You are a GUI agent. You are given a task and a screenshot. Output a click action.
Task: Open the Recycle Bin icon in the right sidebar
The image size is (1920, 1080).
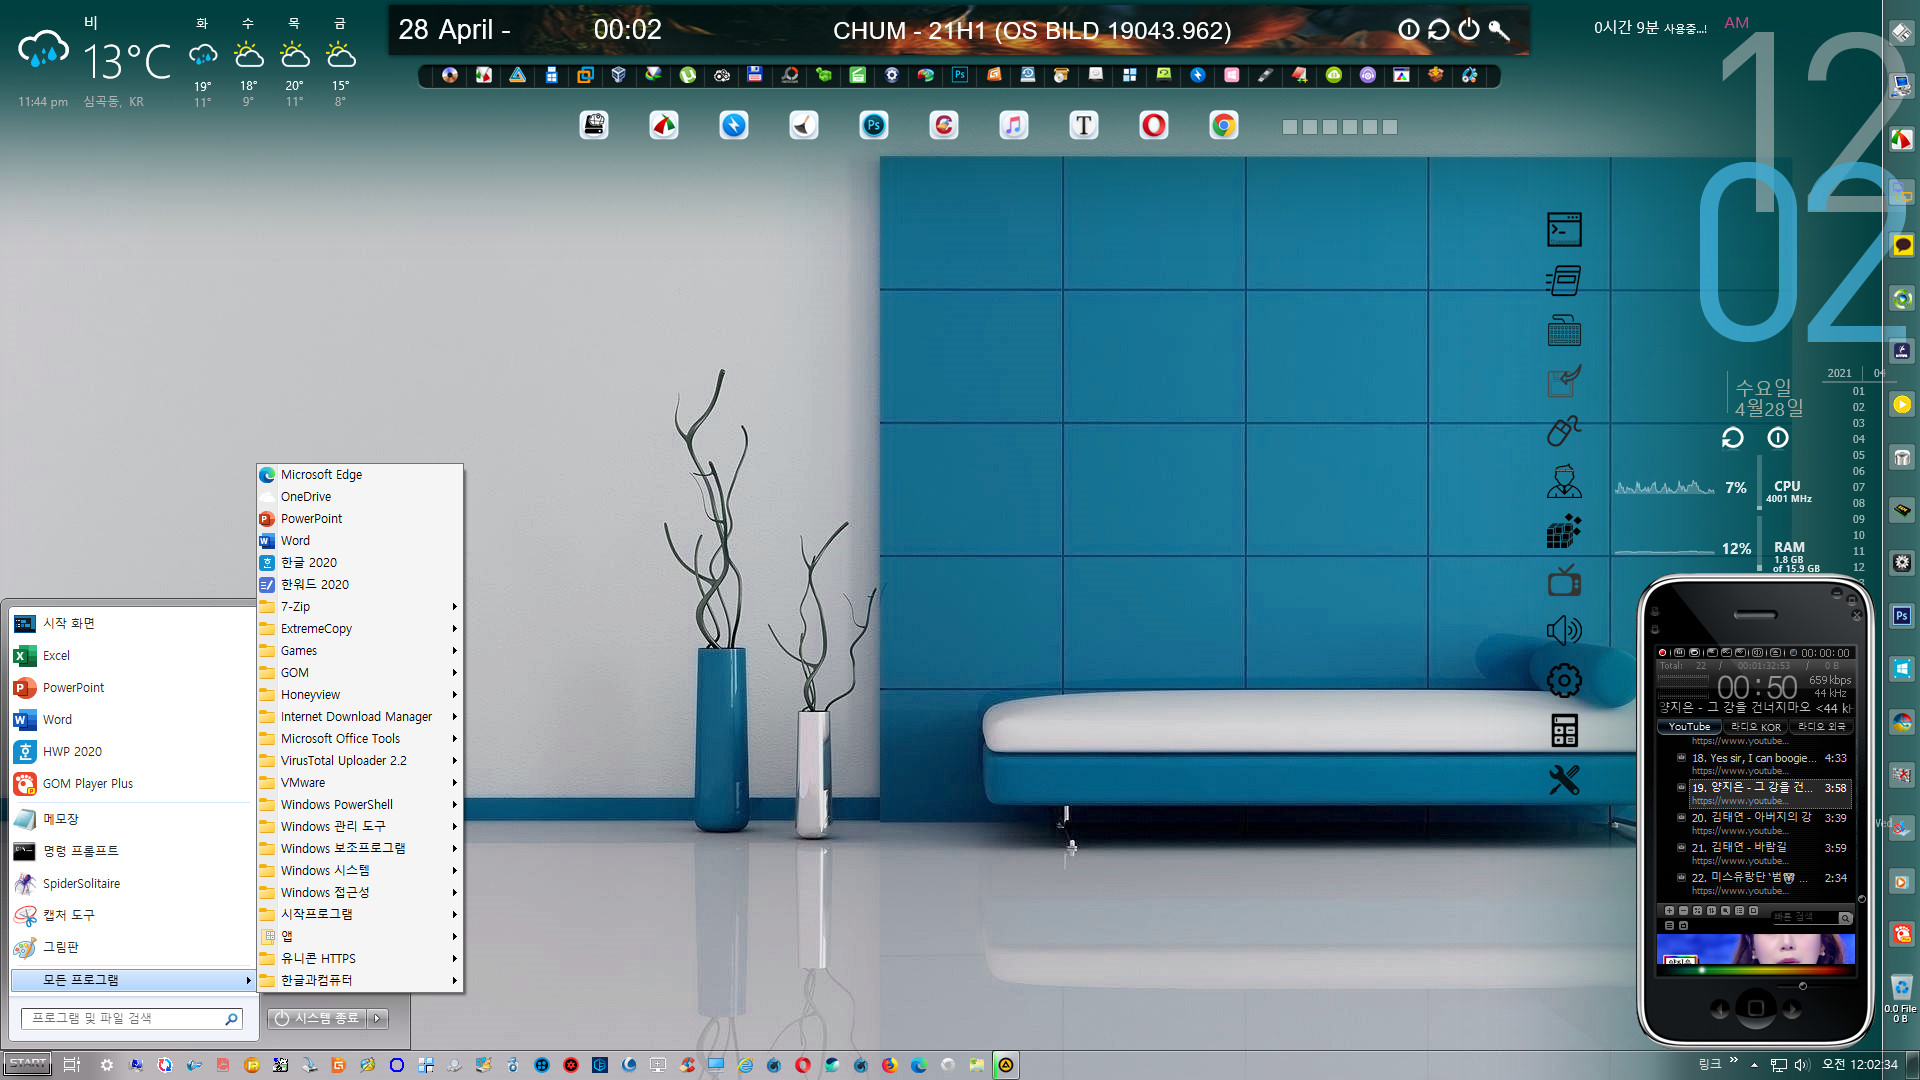point(1902,987)
